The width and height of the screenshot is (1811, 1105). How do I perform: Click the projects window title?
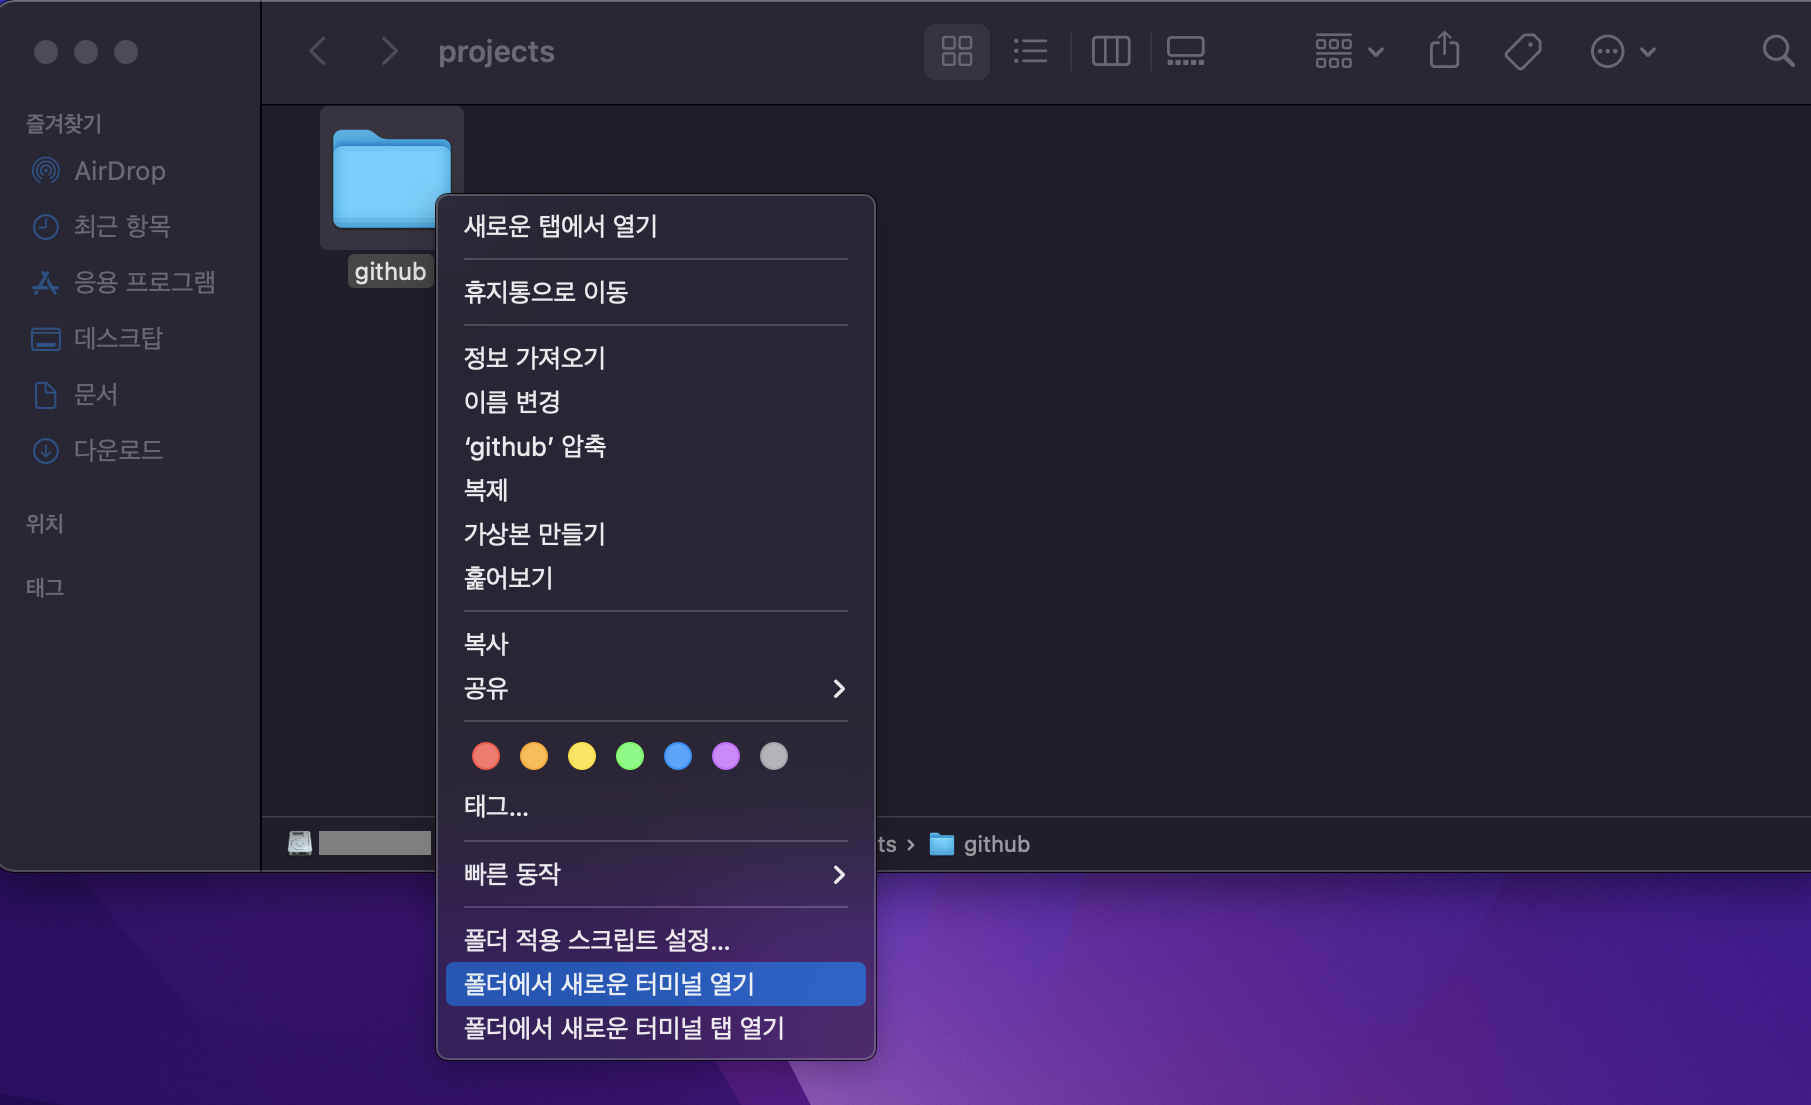point(496,51)
